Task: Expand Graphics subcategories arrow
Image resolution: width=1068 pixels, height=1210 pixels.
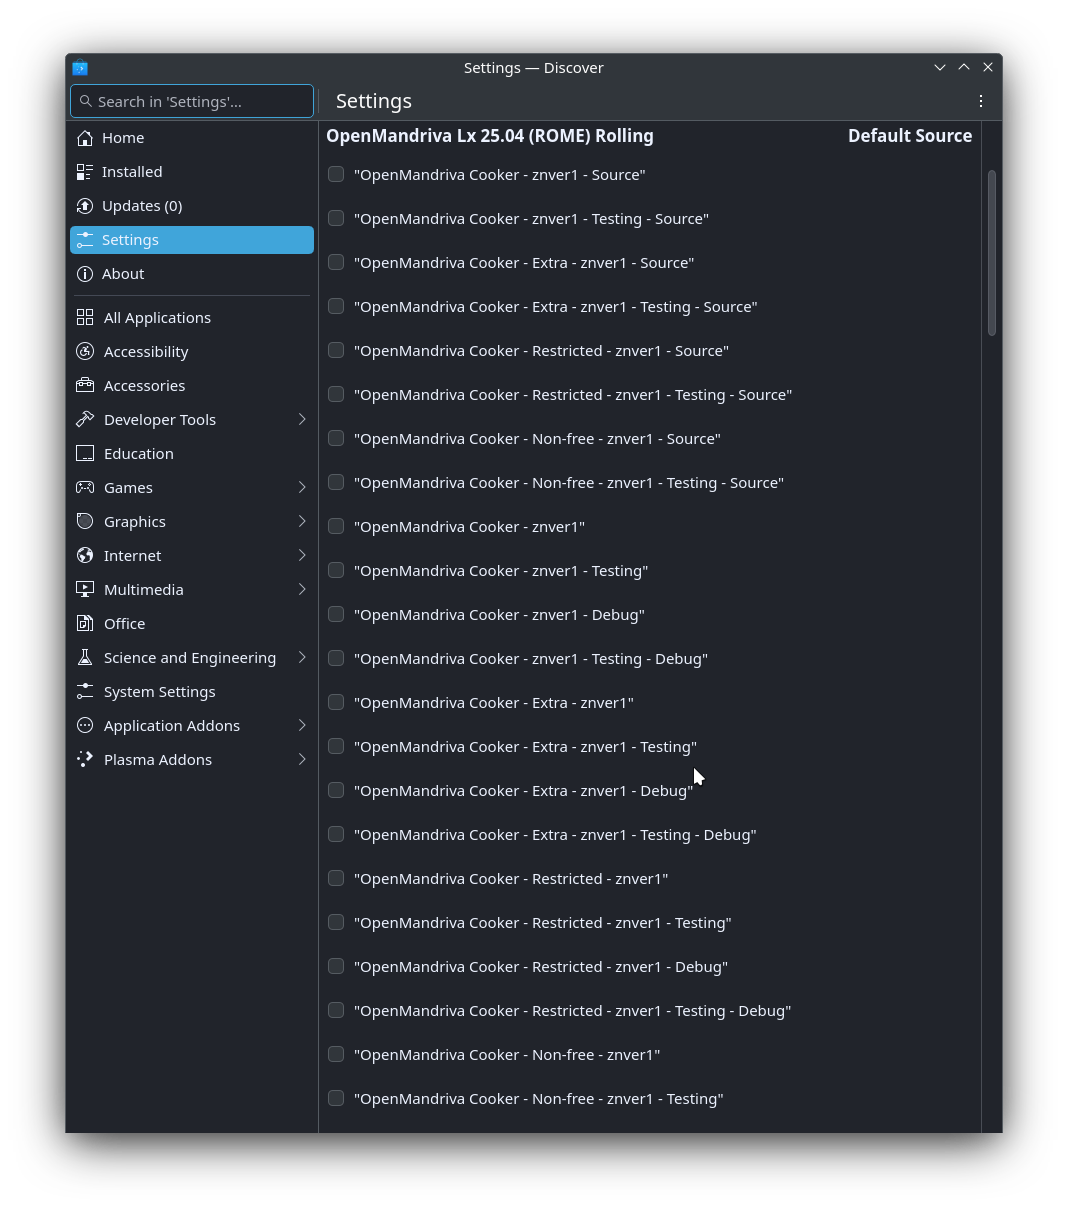Action: (302, 522)
